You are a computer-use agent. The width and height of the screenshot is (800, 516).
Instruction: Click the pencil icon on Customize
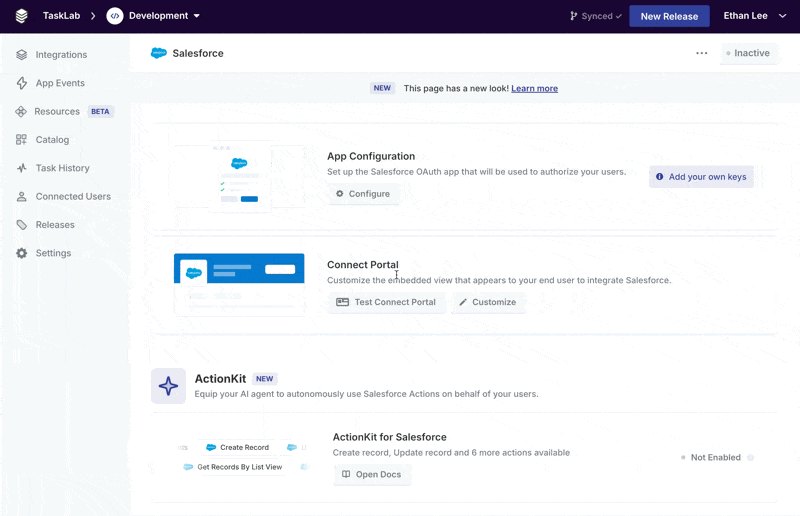click(x=463, y=302)
